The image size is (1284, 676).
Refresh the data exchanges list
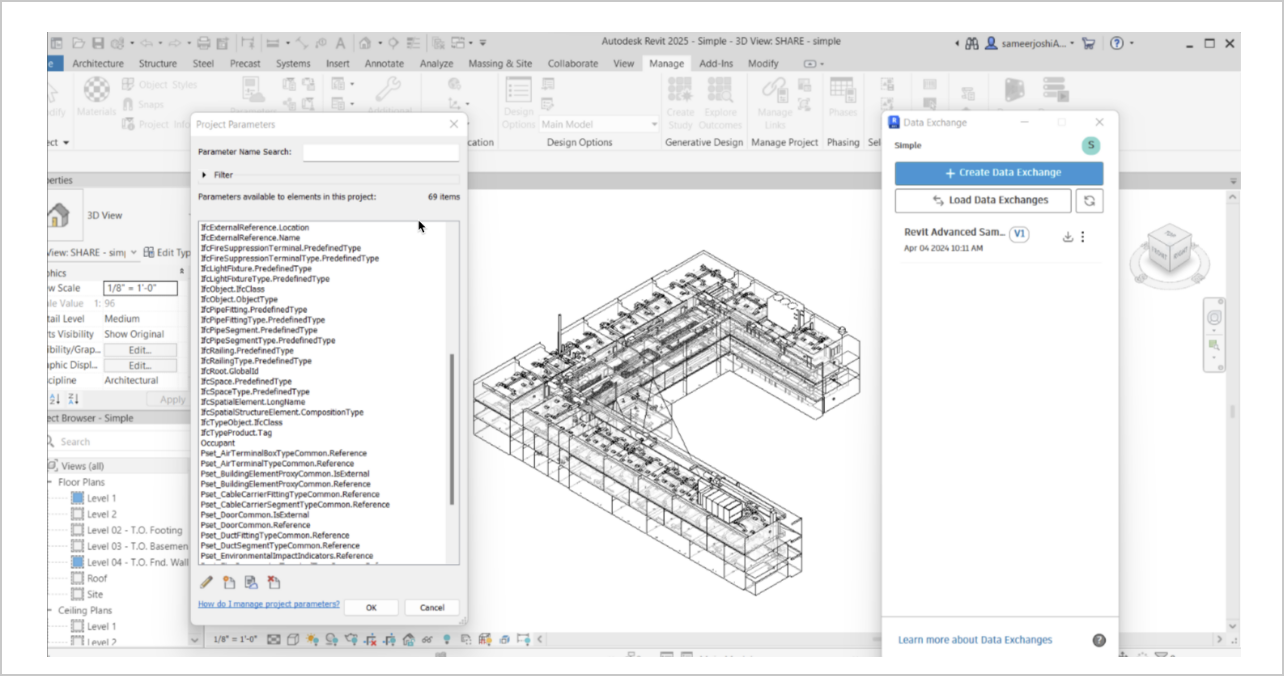tap(1089, 200)
